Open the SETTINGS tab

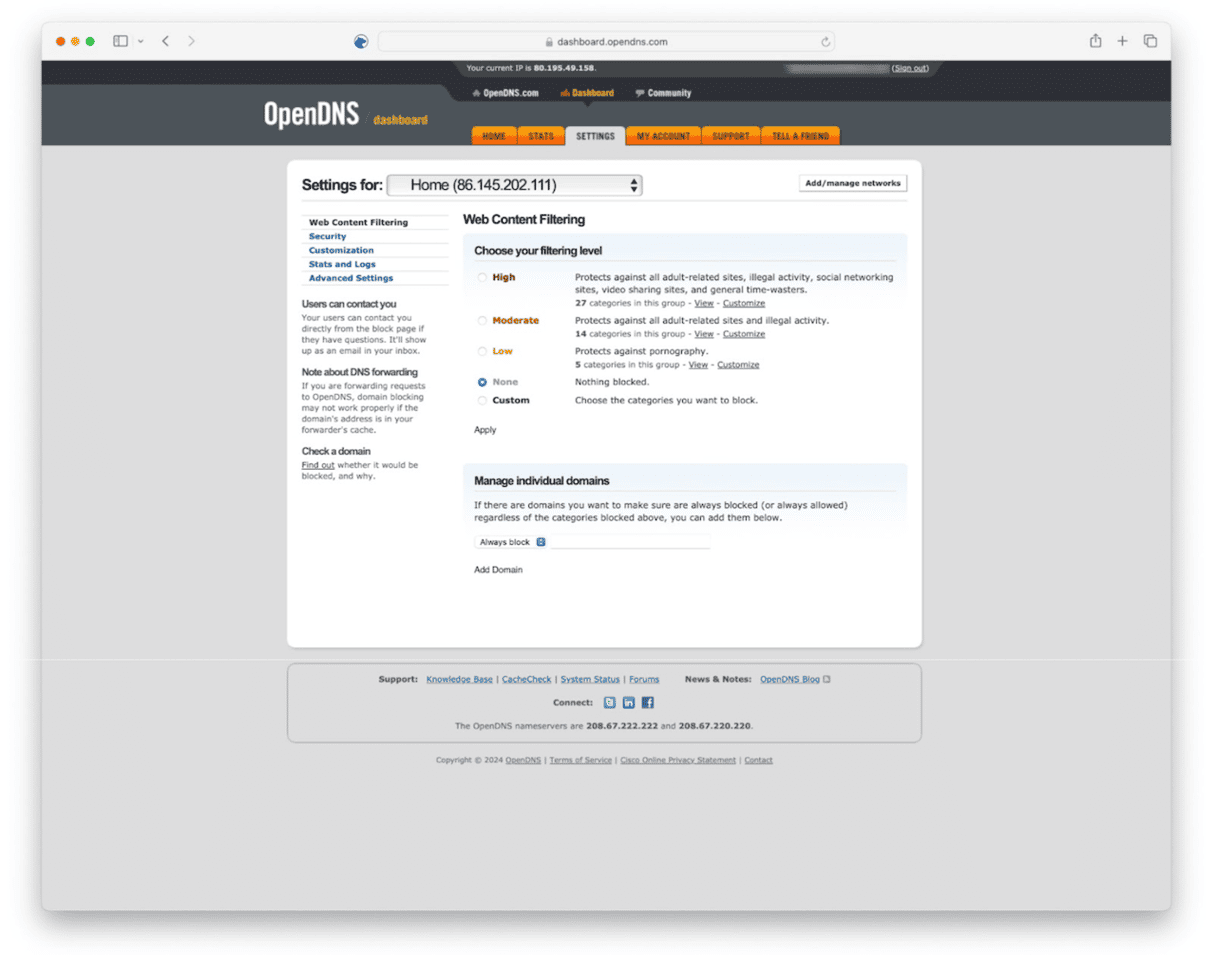tap(595, 136)
